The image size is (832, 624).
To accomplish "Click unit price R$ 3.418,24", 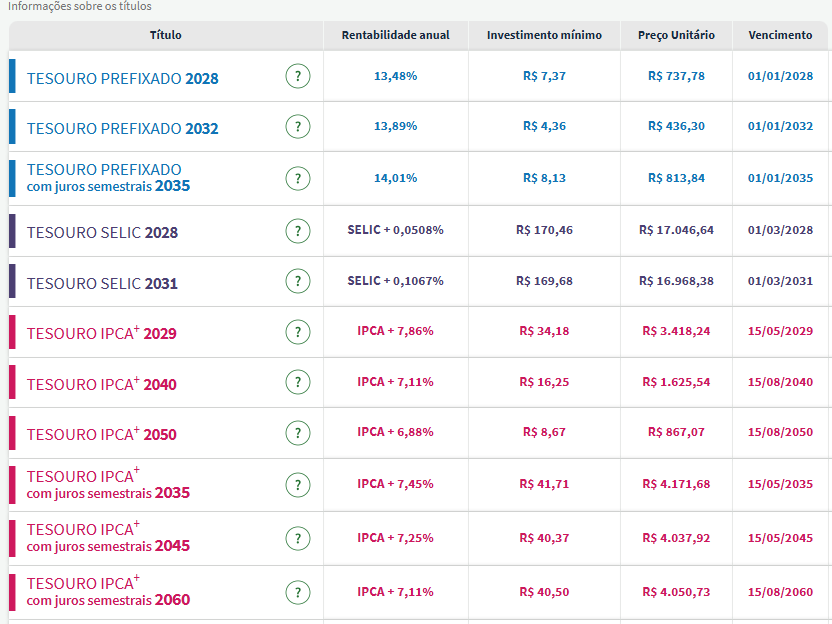I will tap(676, 331).
